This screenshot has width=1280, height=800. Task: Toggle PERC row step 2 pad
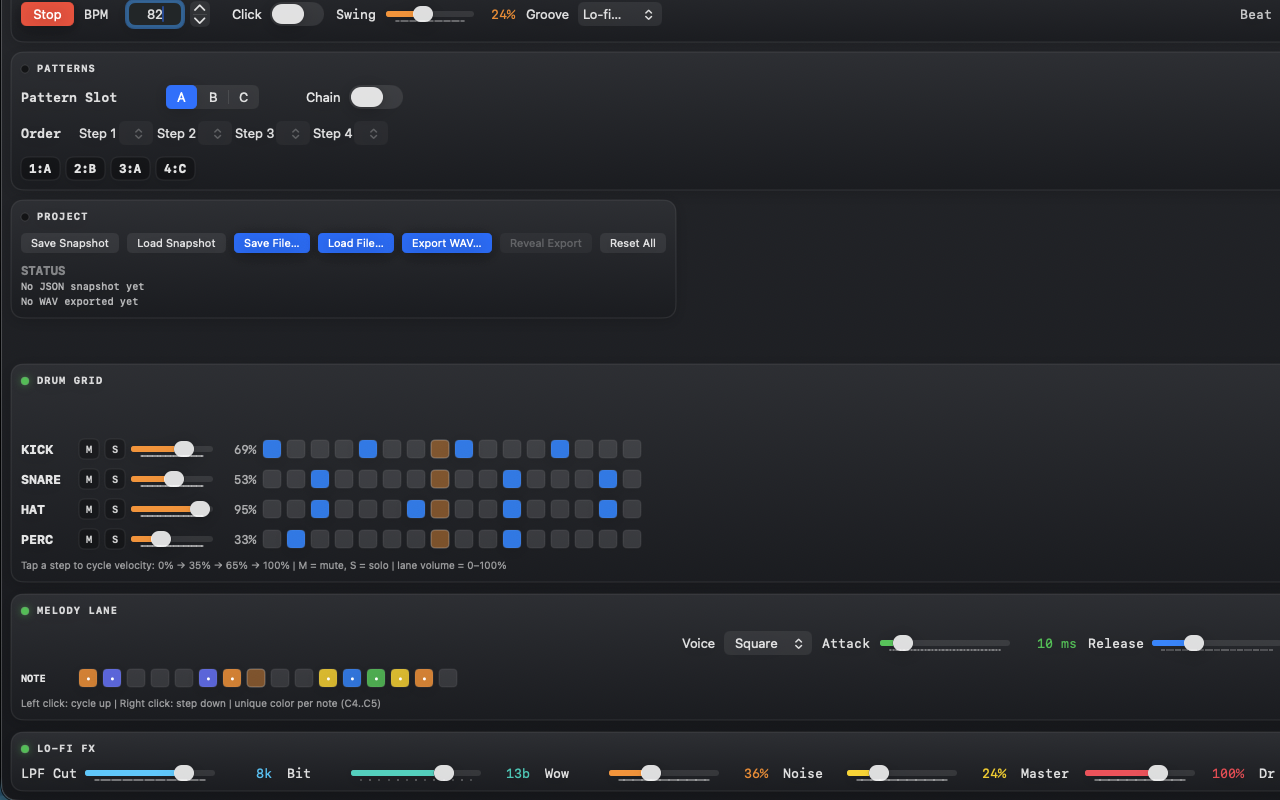click(296, 539)
